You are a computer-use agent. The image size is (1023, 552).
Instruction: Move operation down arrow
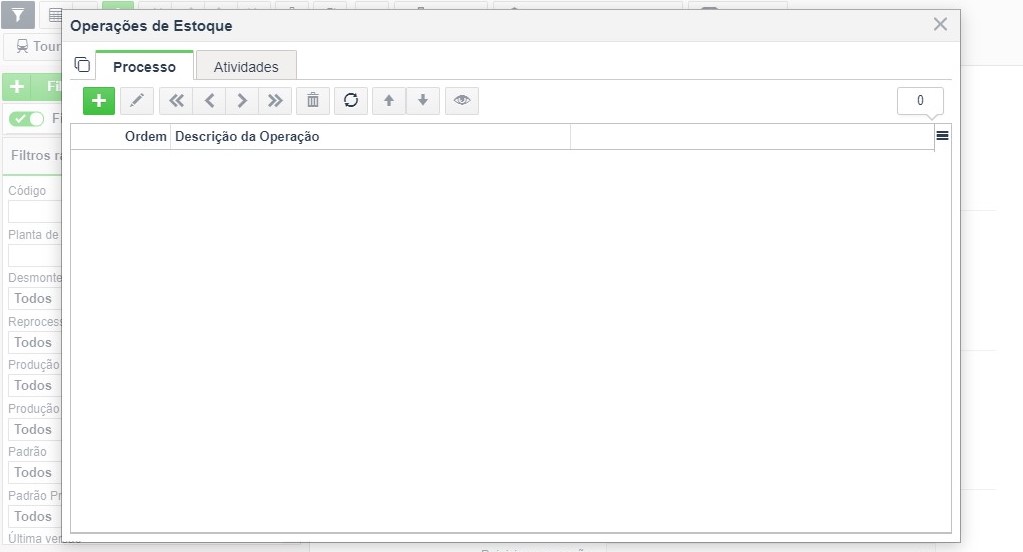tap(423, 100)
